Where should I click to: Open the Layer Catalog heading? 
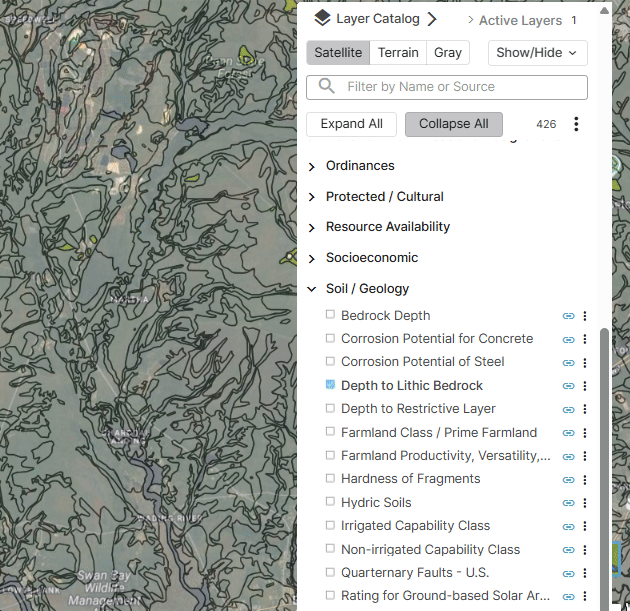coord(378,19)
